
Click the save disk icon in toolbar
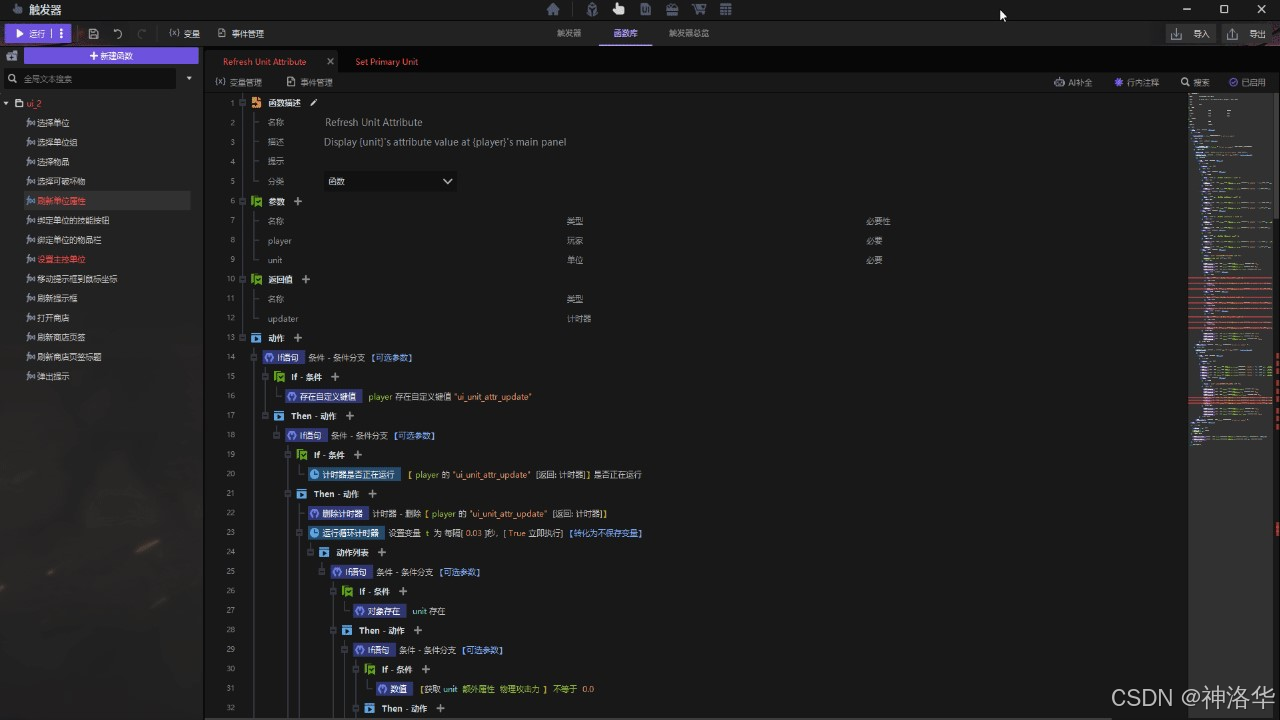click(93, 33)
